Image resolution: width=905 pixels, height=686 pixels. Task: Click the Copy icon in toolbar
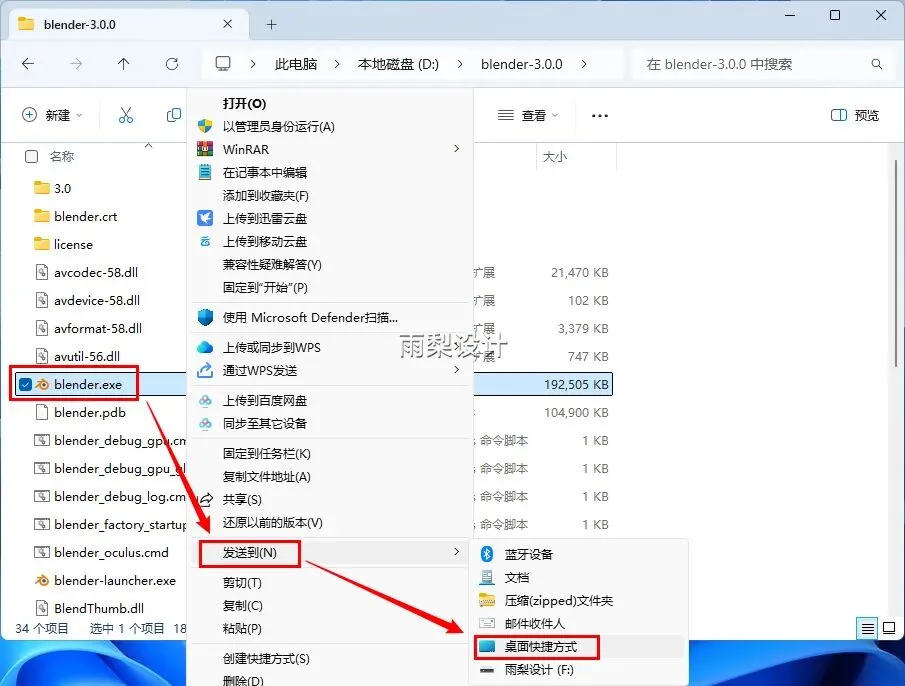(x=173, y=115)
